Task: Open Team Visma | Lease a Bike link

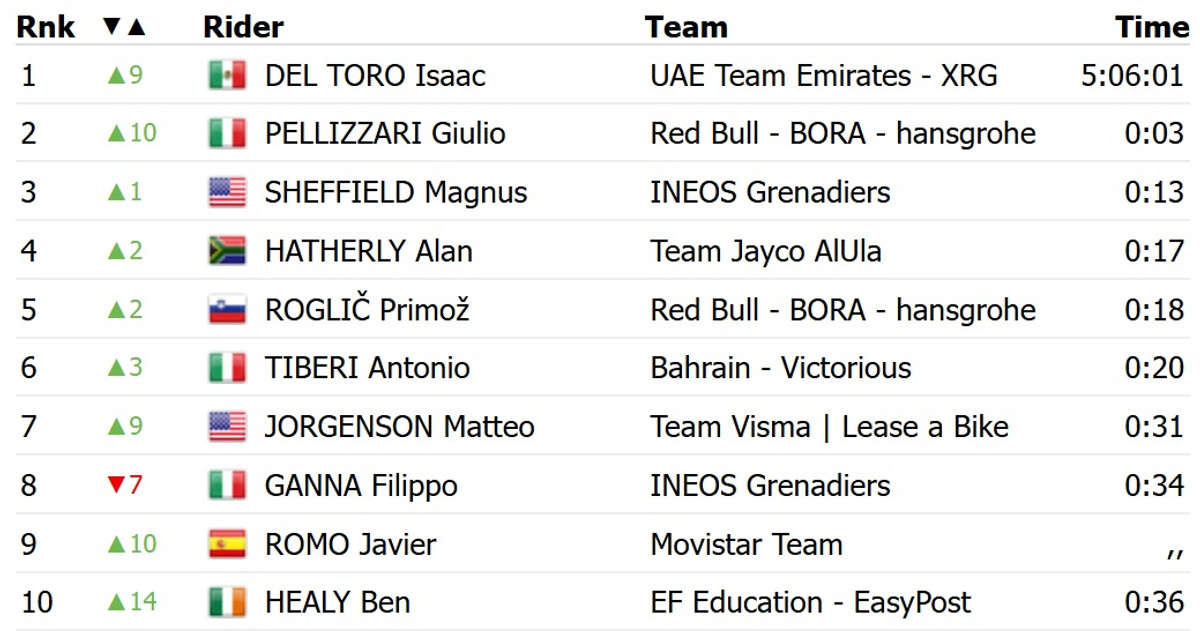Action: coord(829,427)
